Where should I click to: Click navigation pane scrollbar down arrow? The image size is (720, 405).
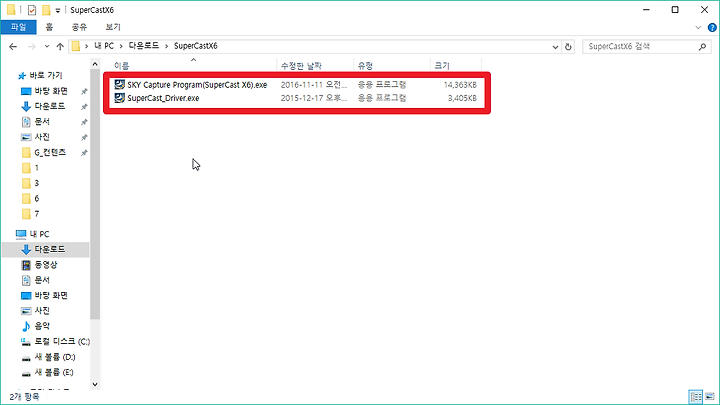click(95, 385)
